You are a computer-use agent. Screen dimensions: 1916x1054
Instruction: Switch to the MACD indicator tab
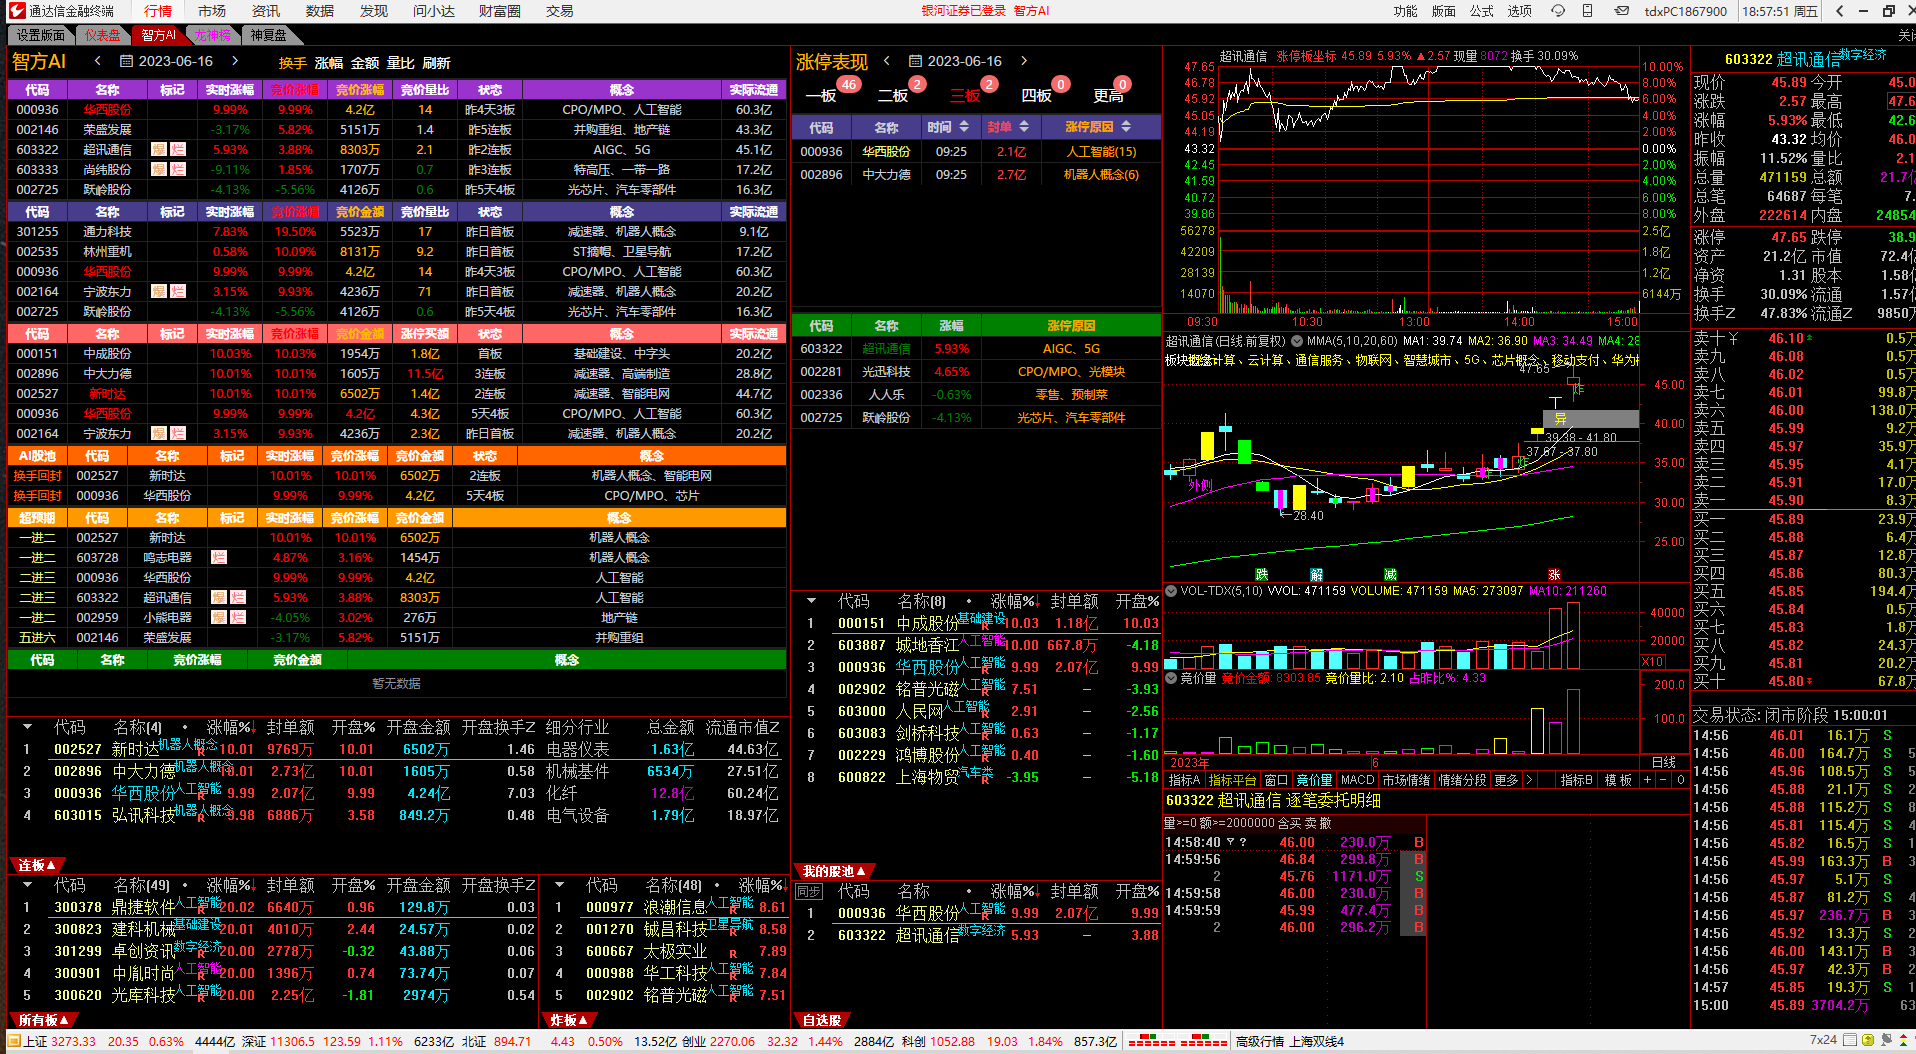[1357, 780]
